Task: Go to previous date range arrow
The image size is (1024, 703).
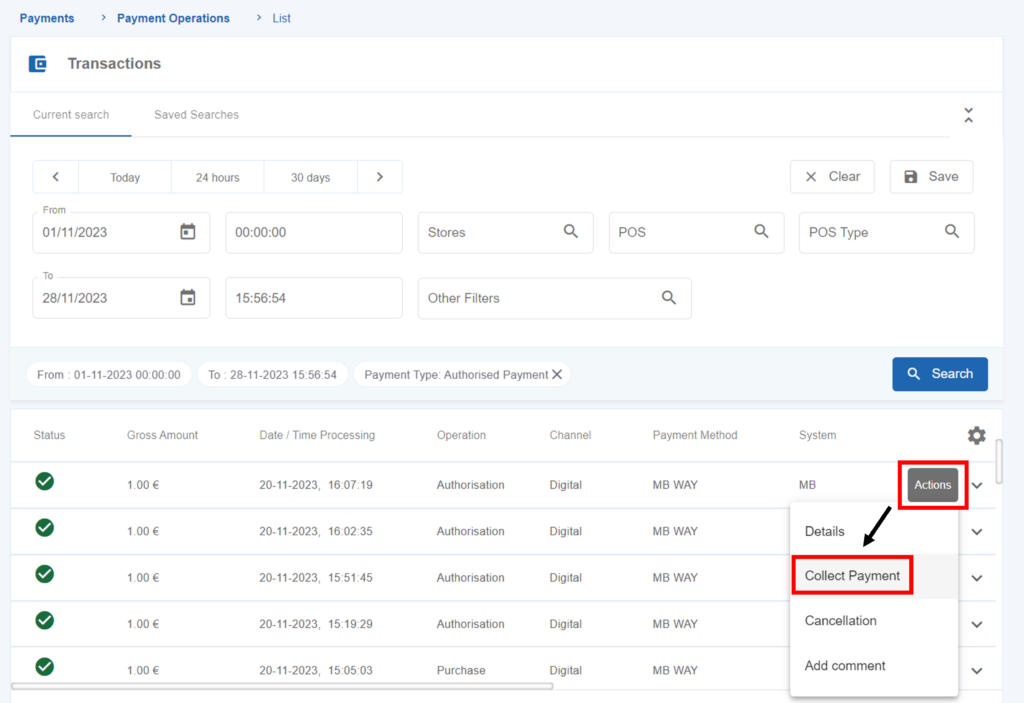Action: (x=56, y=177)
